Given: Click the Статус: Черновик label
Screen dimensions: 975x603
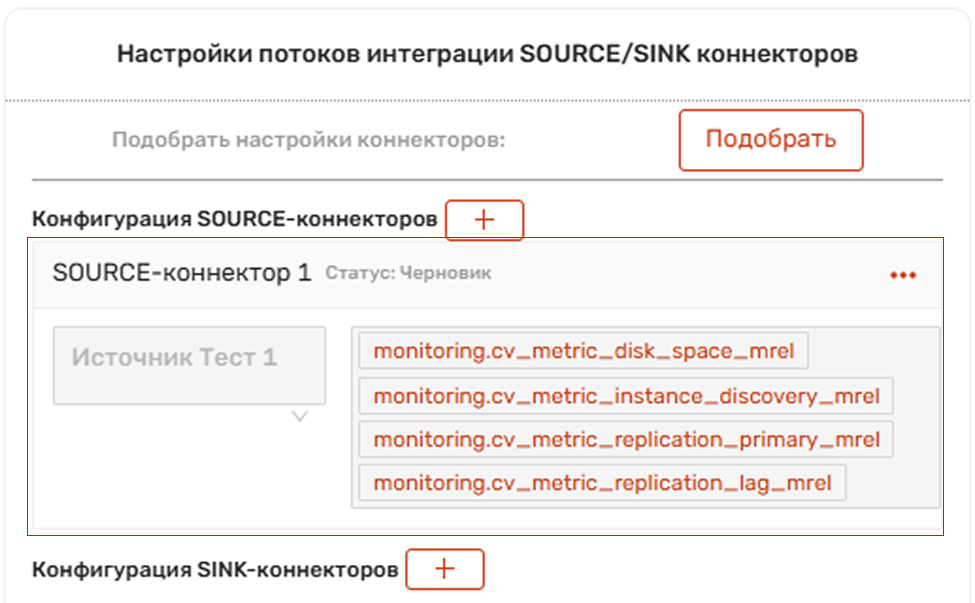Looking at the screenshot, I should pyautogui.click(x=408, y=273).
